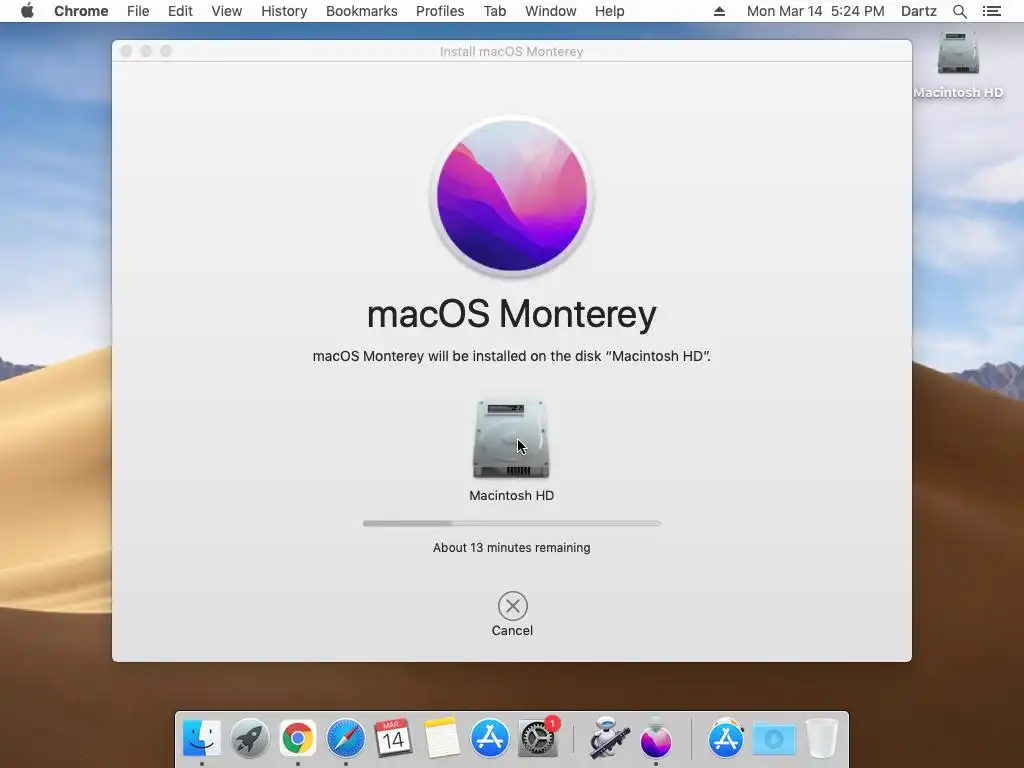The height and width of the screenshot is (768, 1024).
Task: Open the Apple menu
Action: (27, 11)
